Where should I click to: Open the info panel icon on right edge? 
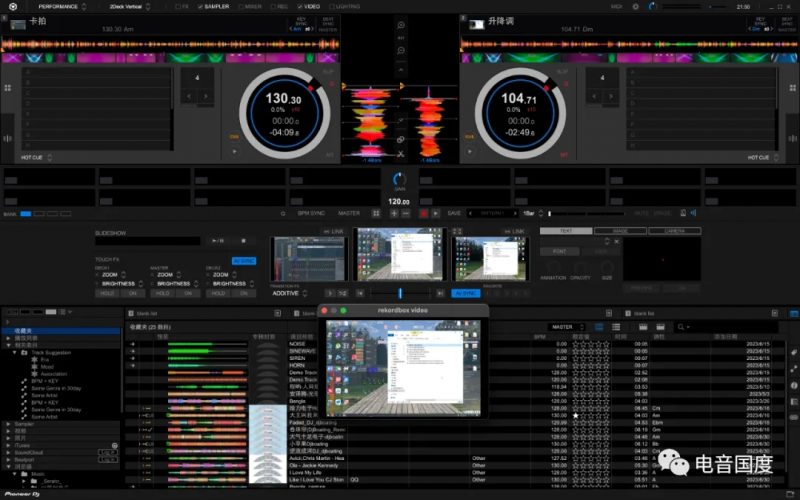click(x=794, y=385)
